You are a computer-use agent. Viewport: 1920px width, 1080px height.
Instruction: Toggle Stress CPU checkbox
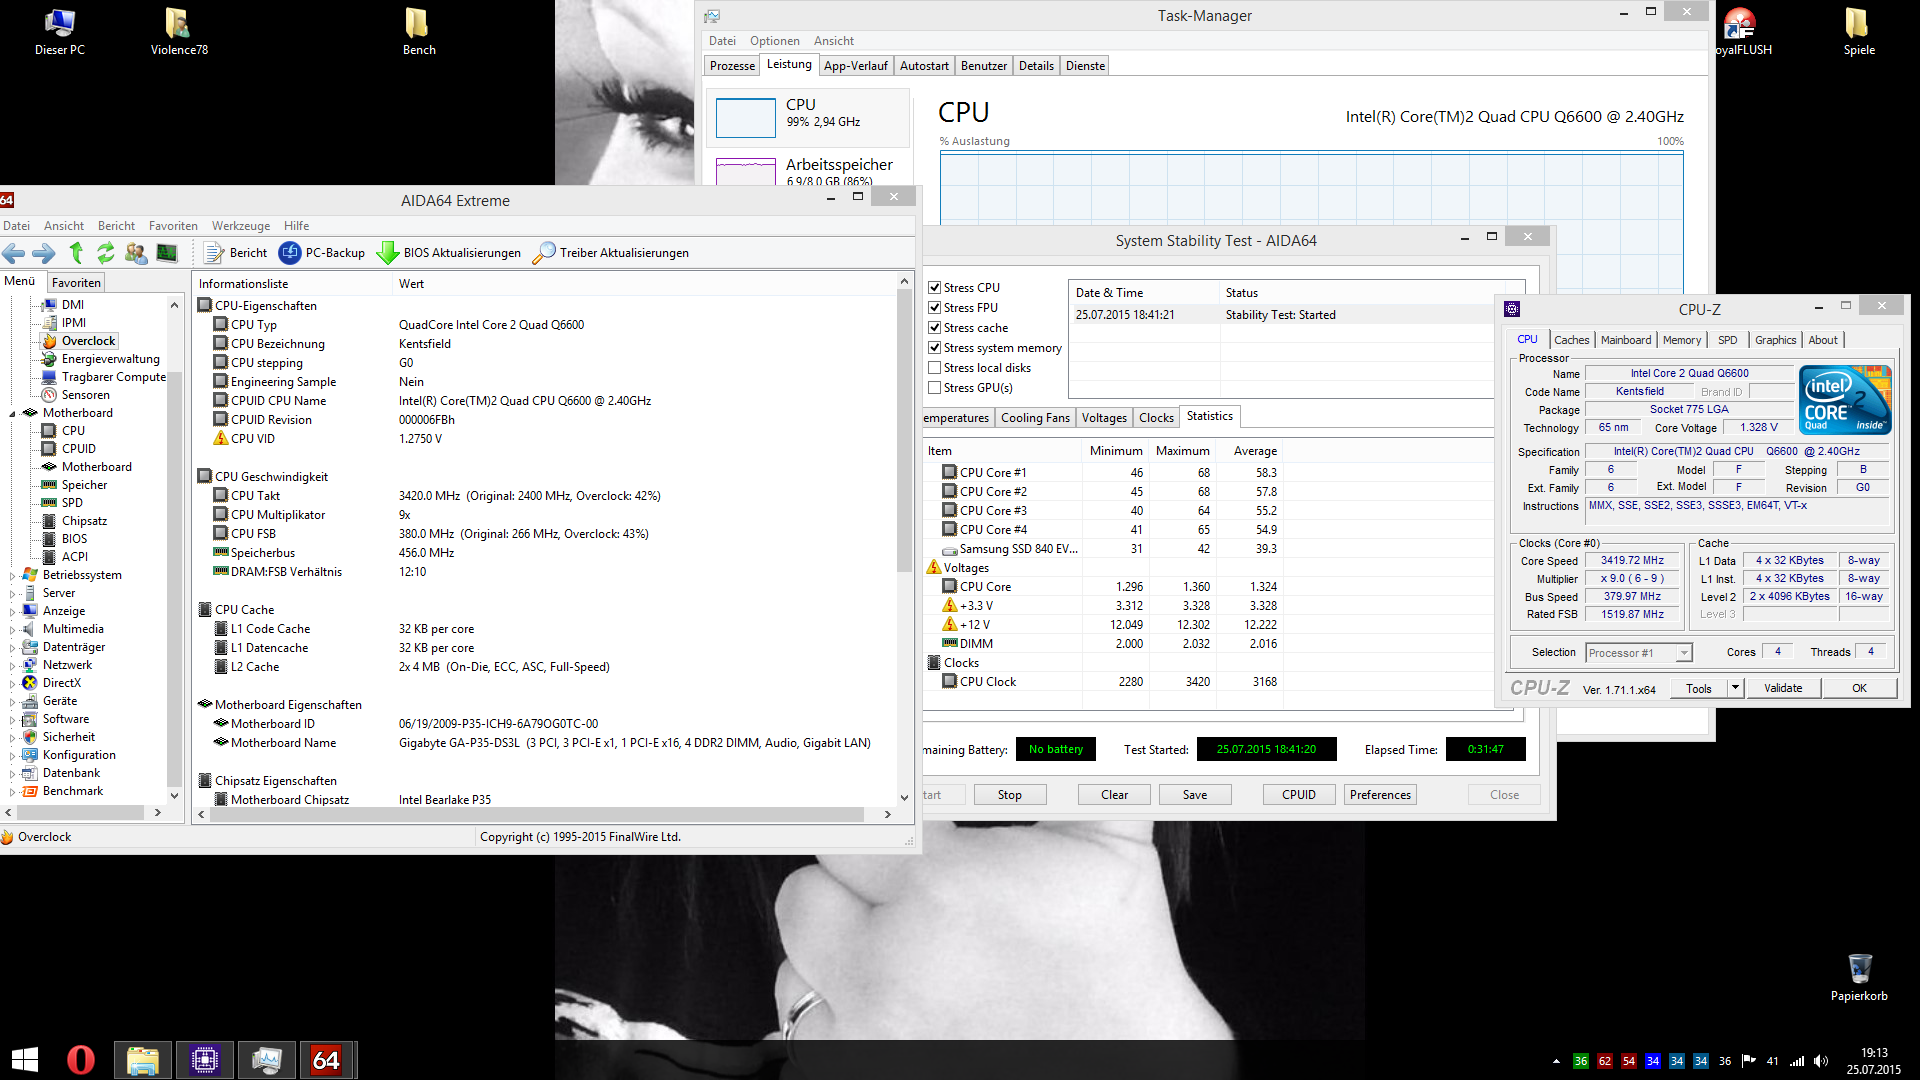tap(935, 288)
